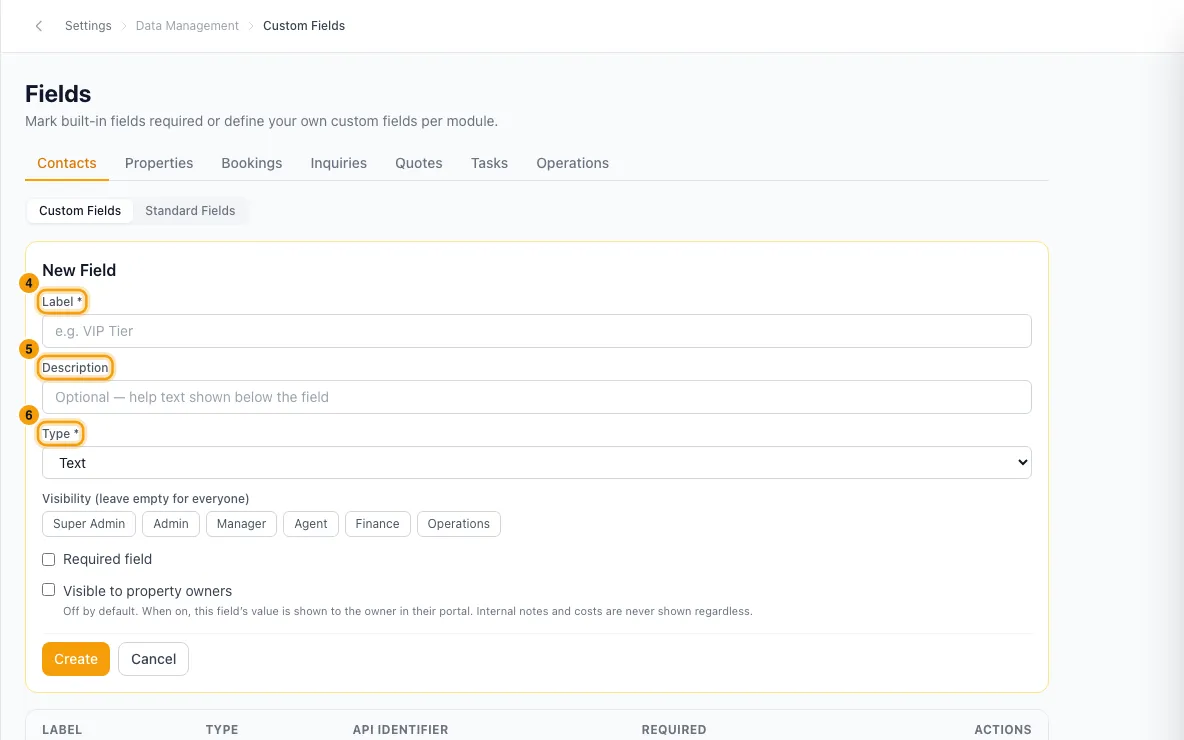Click the New Field form title

79,270
